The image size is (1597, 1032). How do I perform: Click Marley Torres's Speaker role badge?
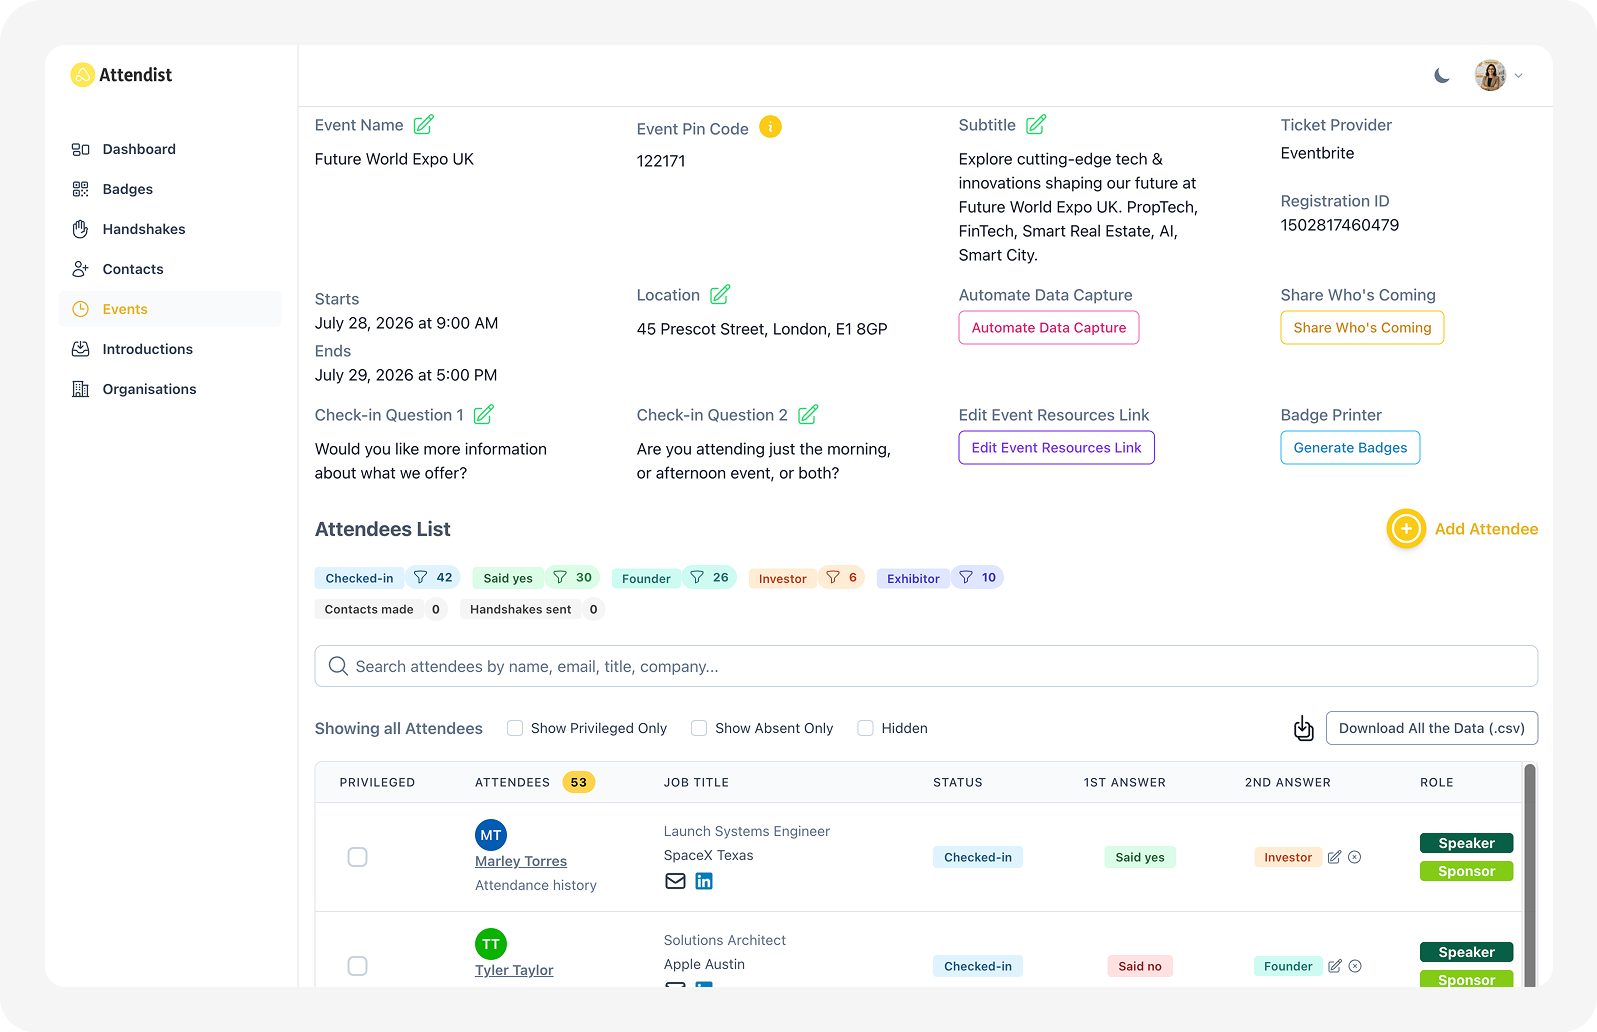[x=1466, y=843]
